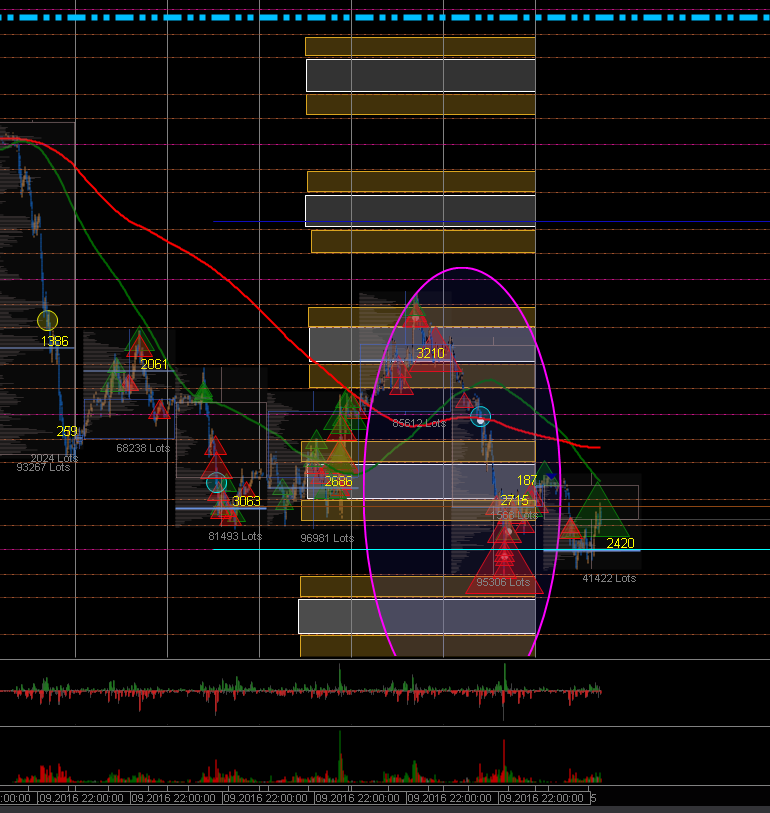Screen dimensions: 770x813
Task: Click the yellow-filled triangle left of 2686
Action: tap(340, 457)
